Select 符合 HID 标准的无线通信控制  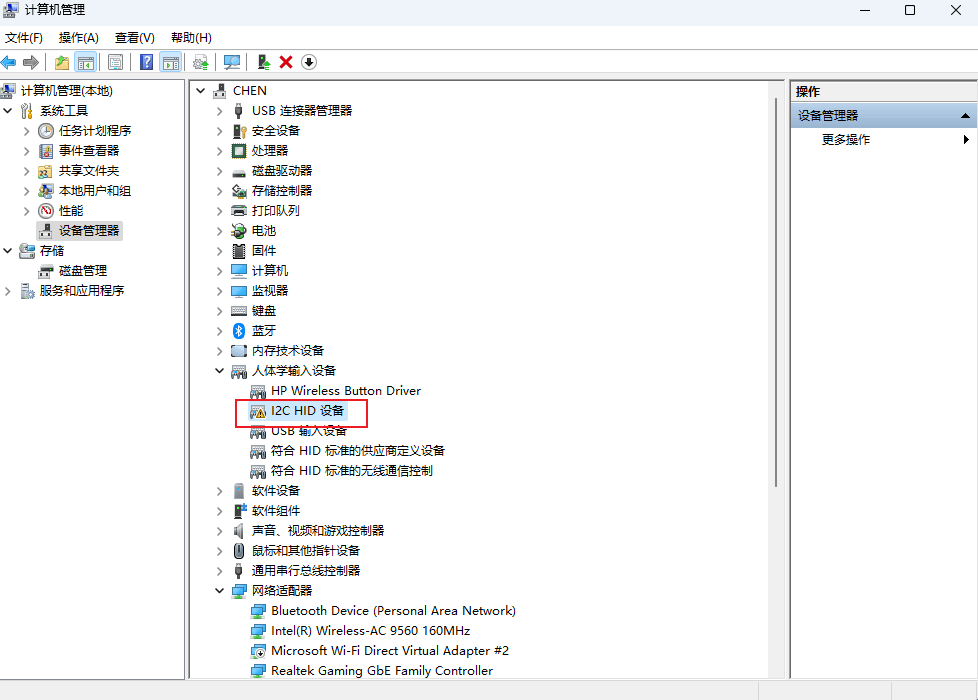coord(351,470)
